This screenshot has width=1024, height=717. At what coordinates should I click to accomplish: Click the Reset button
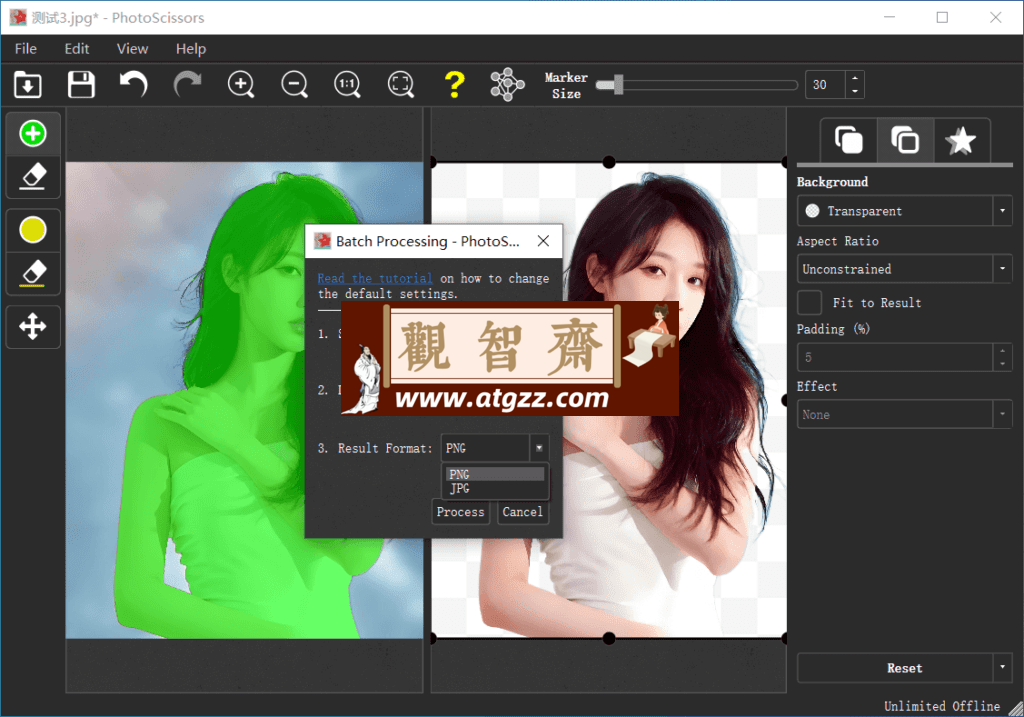pyautogui.click(x=895, y=668)
